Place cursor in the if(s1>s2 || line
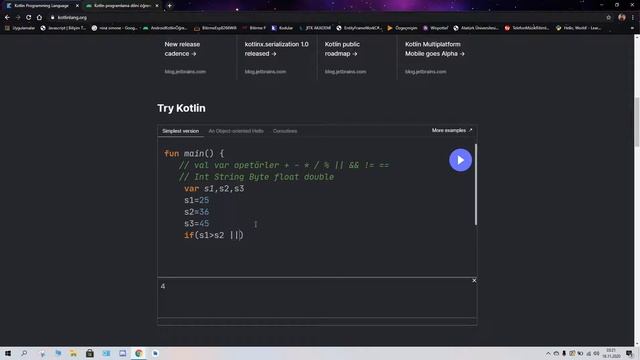The height and width of the screenshot is (360, 640). point(213,235)
